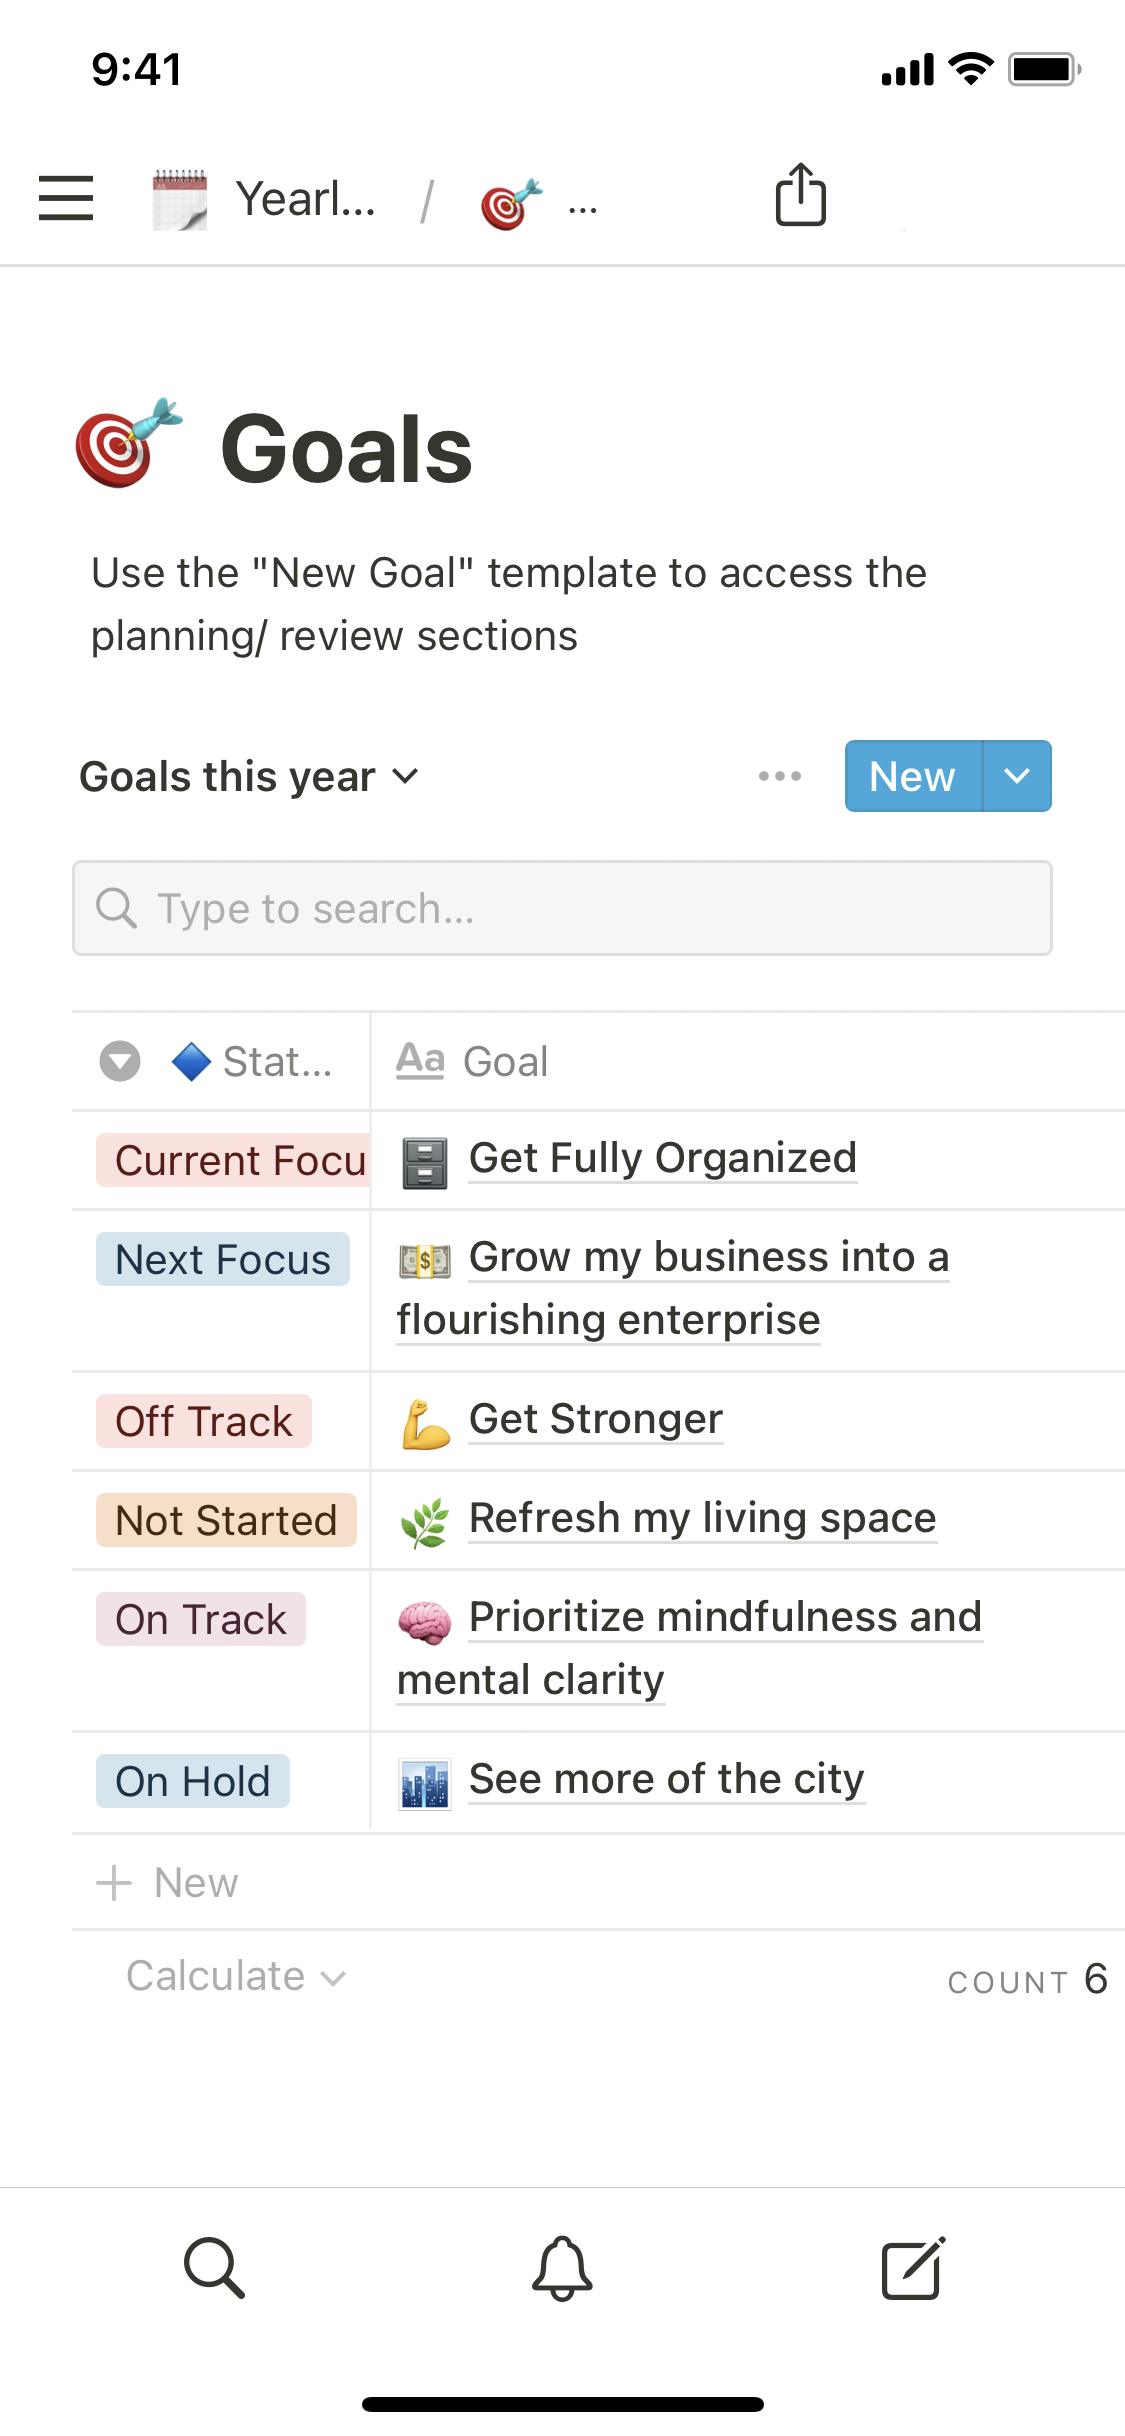The image size is (1125, 2436).
Task: Click the blue New button
Action: (912, 776)
